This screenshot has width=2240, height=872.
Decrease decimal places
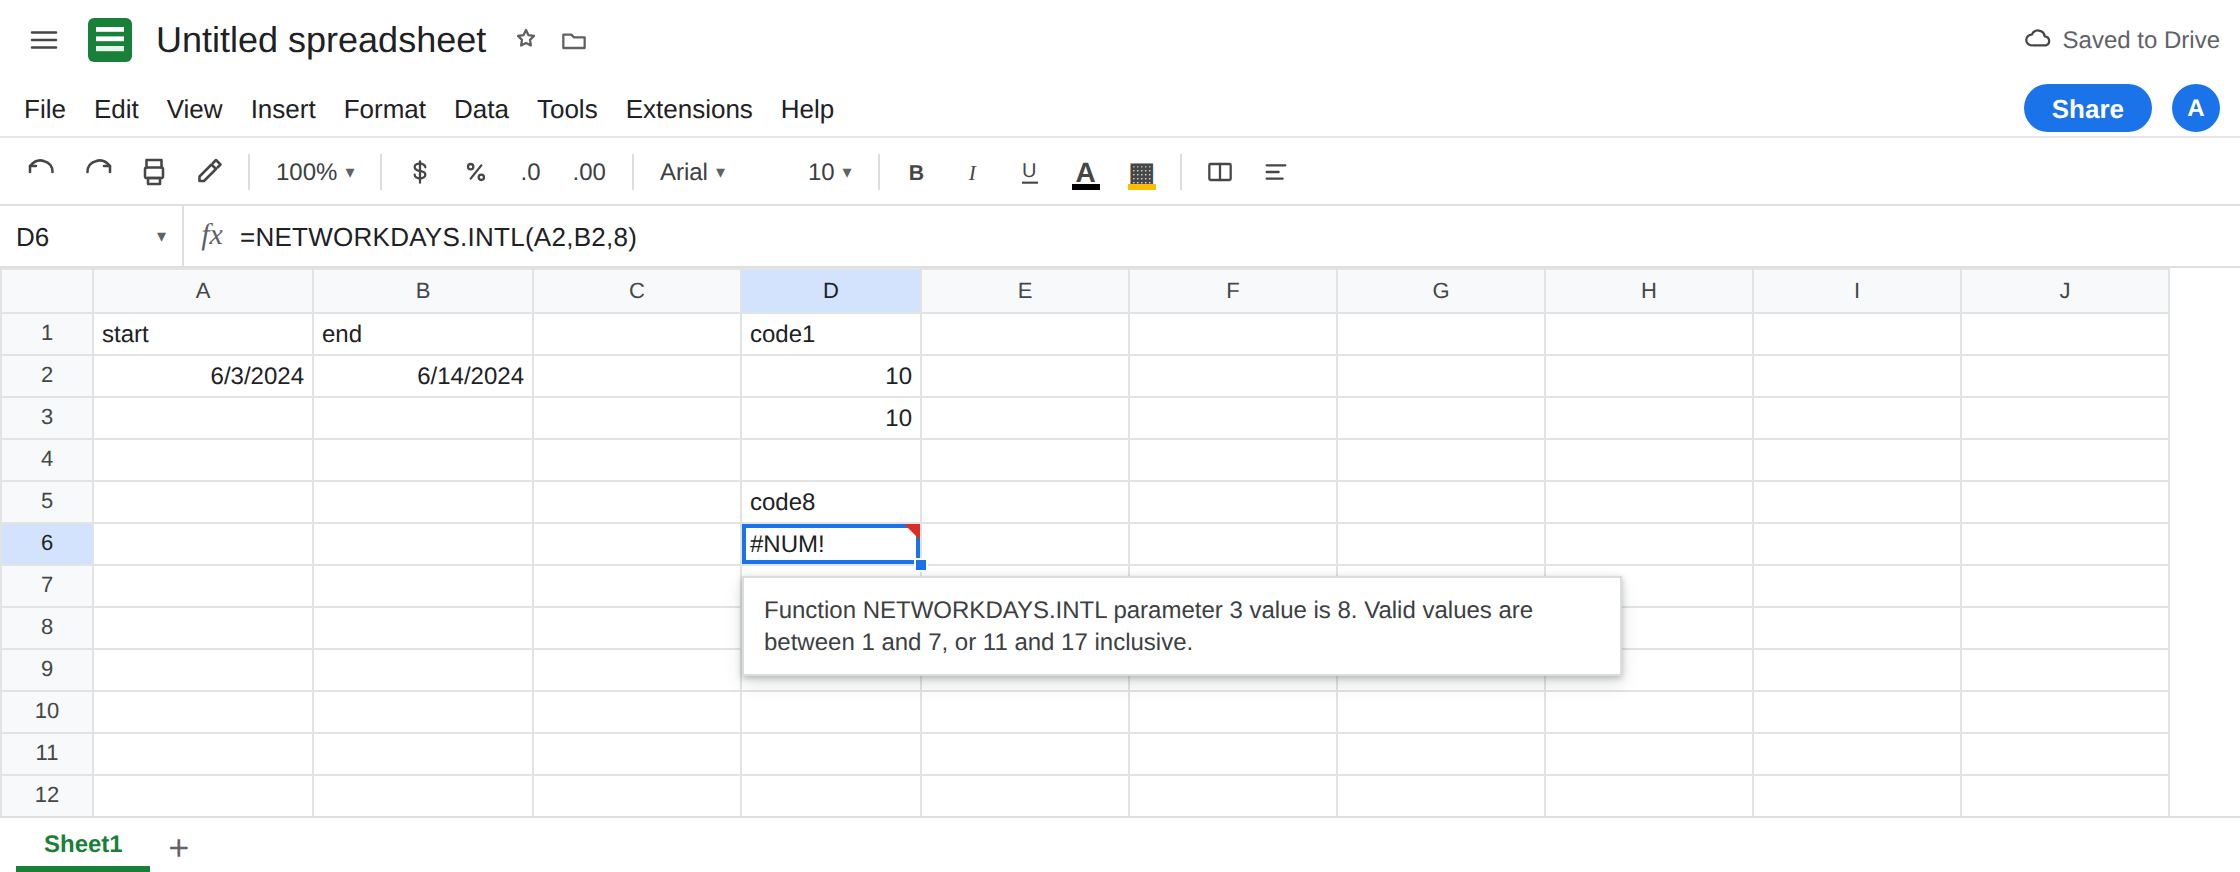pos(530,172)
